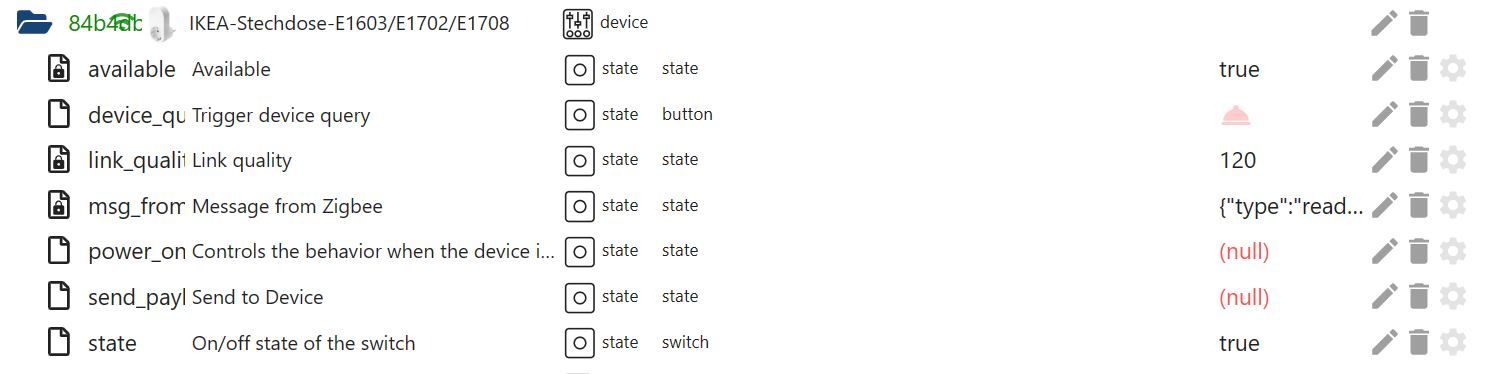The image size is (1498, 374).
Task: Trigger the device query bell button
Action: point(1236,115)
